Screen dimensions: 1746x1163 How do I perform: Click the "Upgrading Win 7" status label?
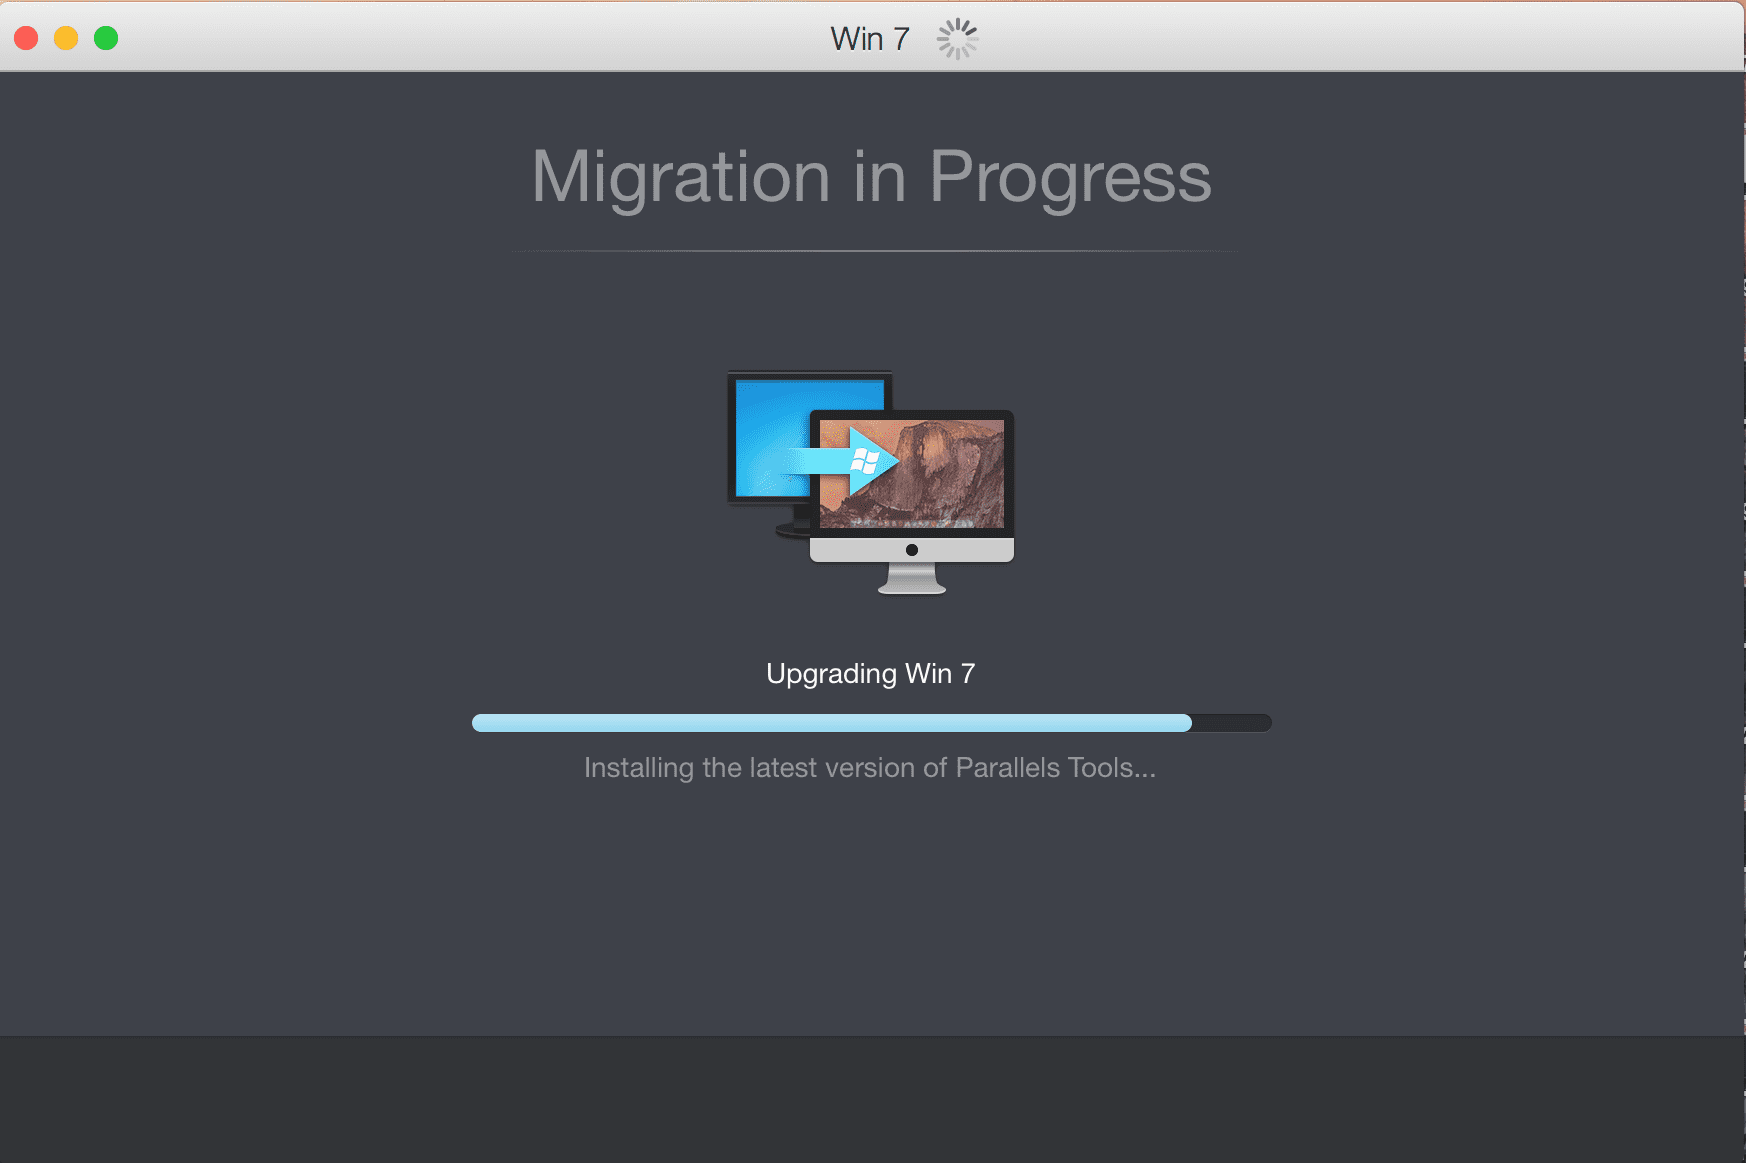point(870,674)
